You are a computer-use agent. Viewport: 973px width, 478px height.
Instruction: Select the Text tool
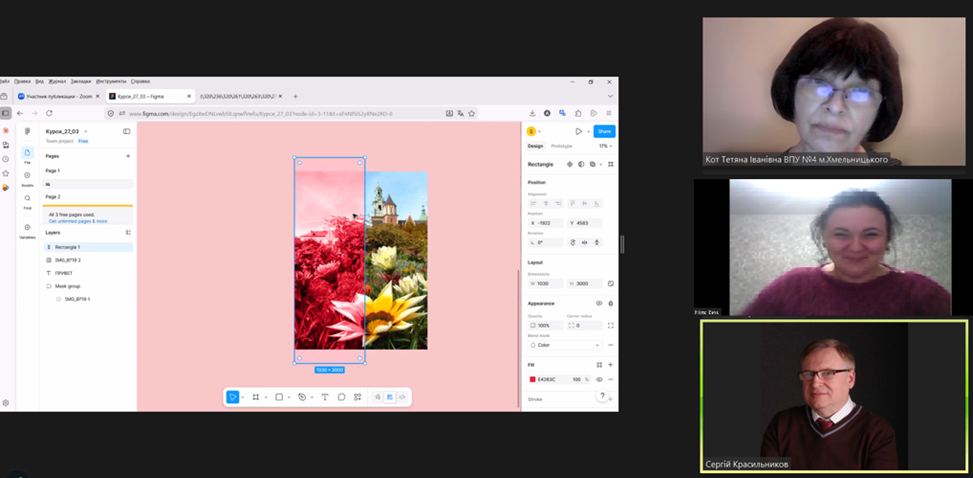tap(324, 397)
